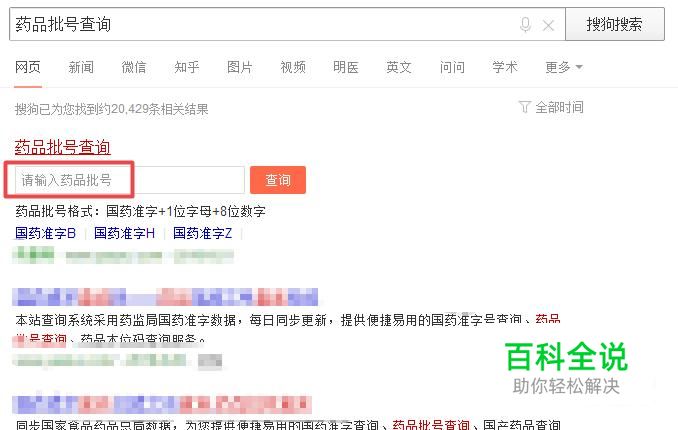Viewport: 678px width, 430px height.
Task: Go to the 学术 tab
Action: [505, 67]
